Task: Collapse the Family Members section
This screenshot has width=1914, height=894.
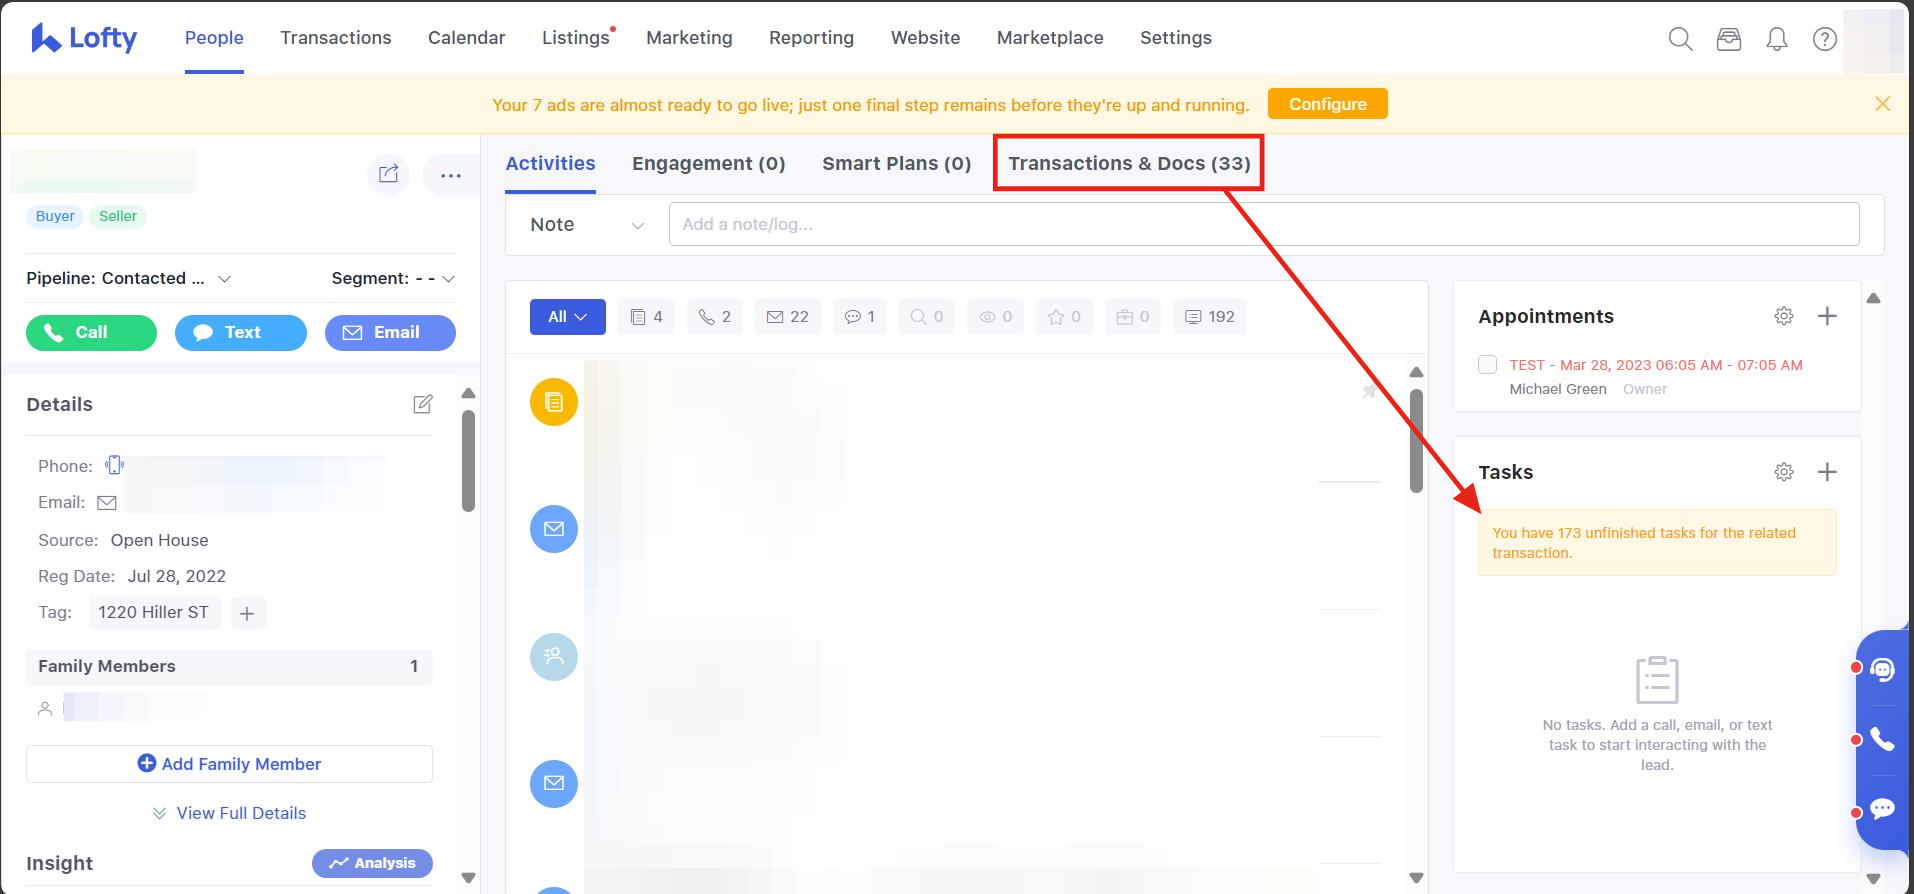Action: coord(229,666)
